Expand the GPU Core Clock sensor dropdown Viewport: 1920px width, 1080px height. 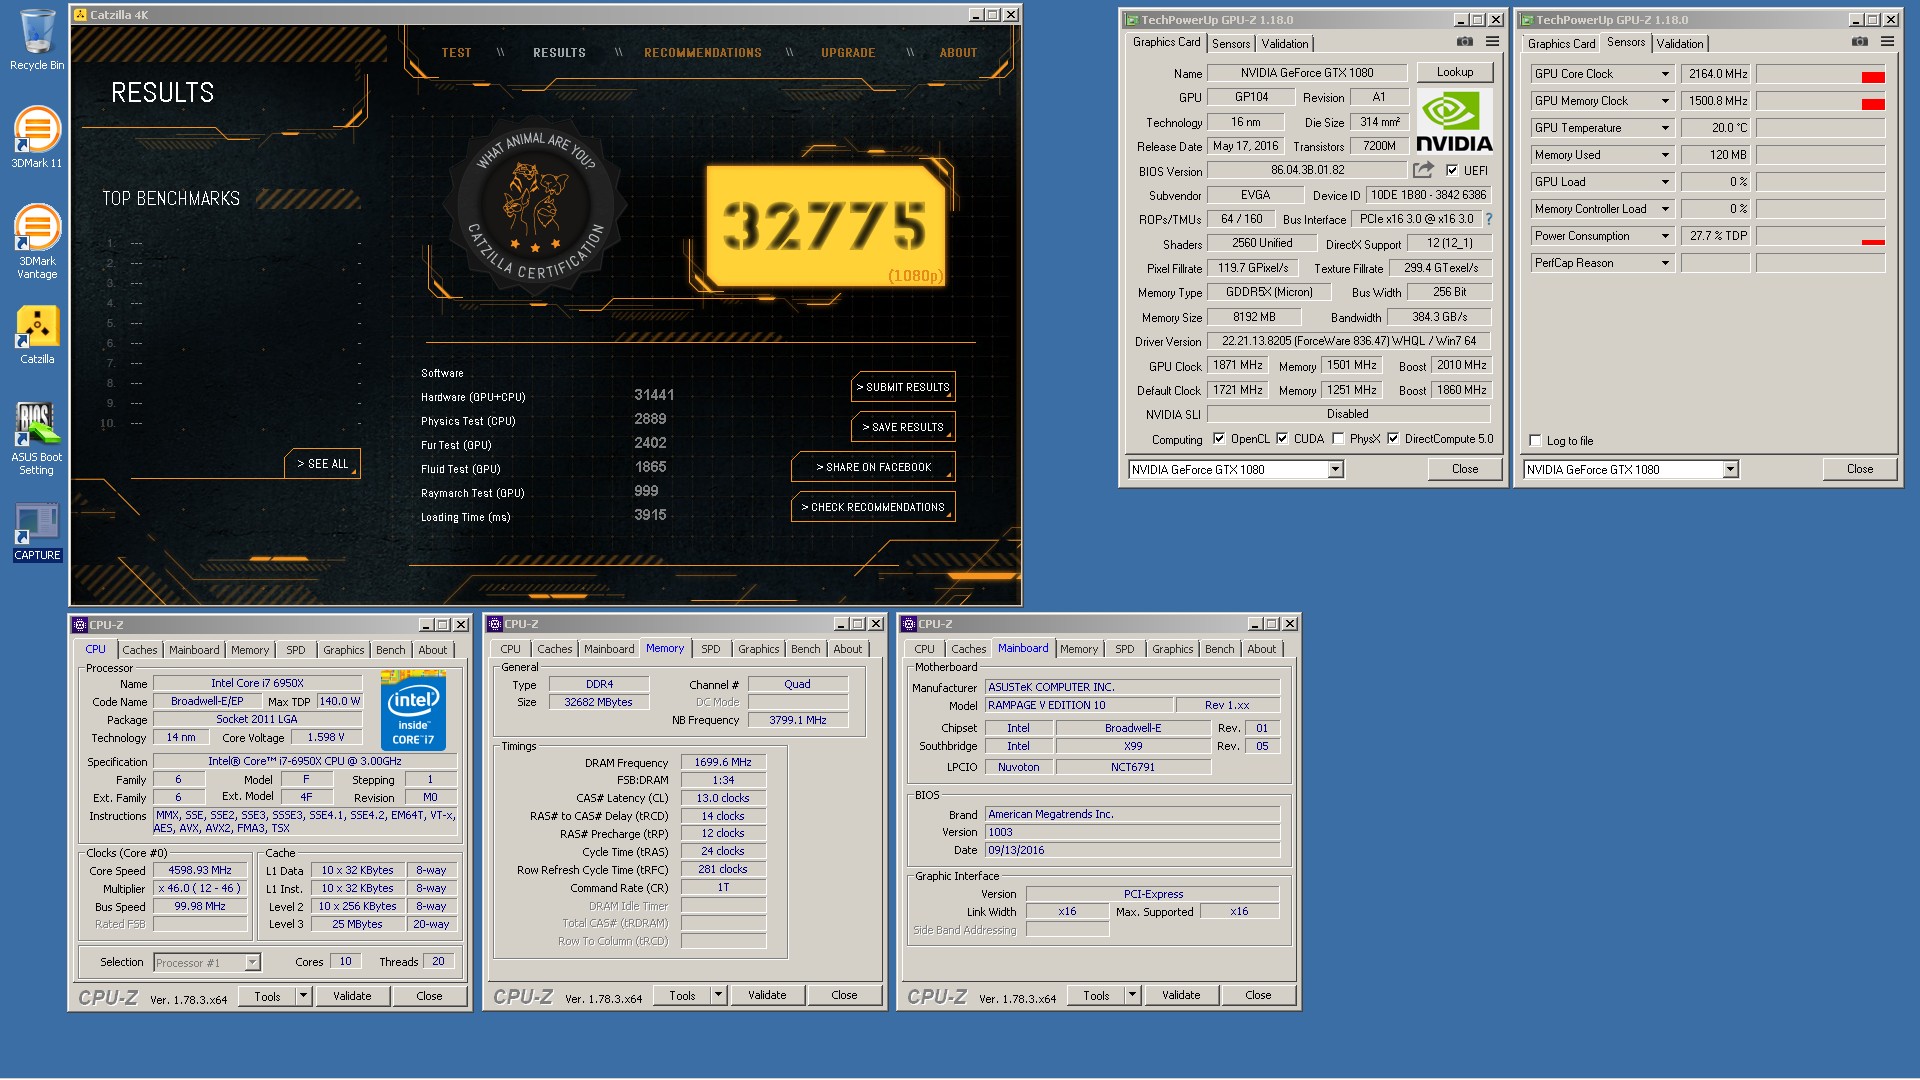tap(1665, 74)
